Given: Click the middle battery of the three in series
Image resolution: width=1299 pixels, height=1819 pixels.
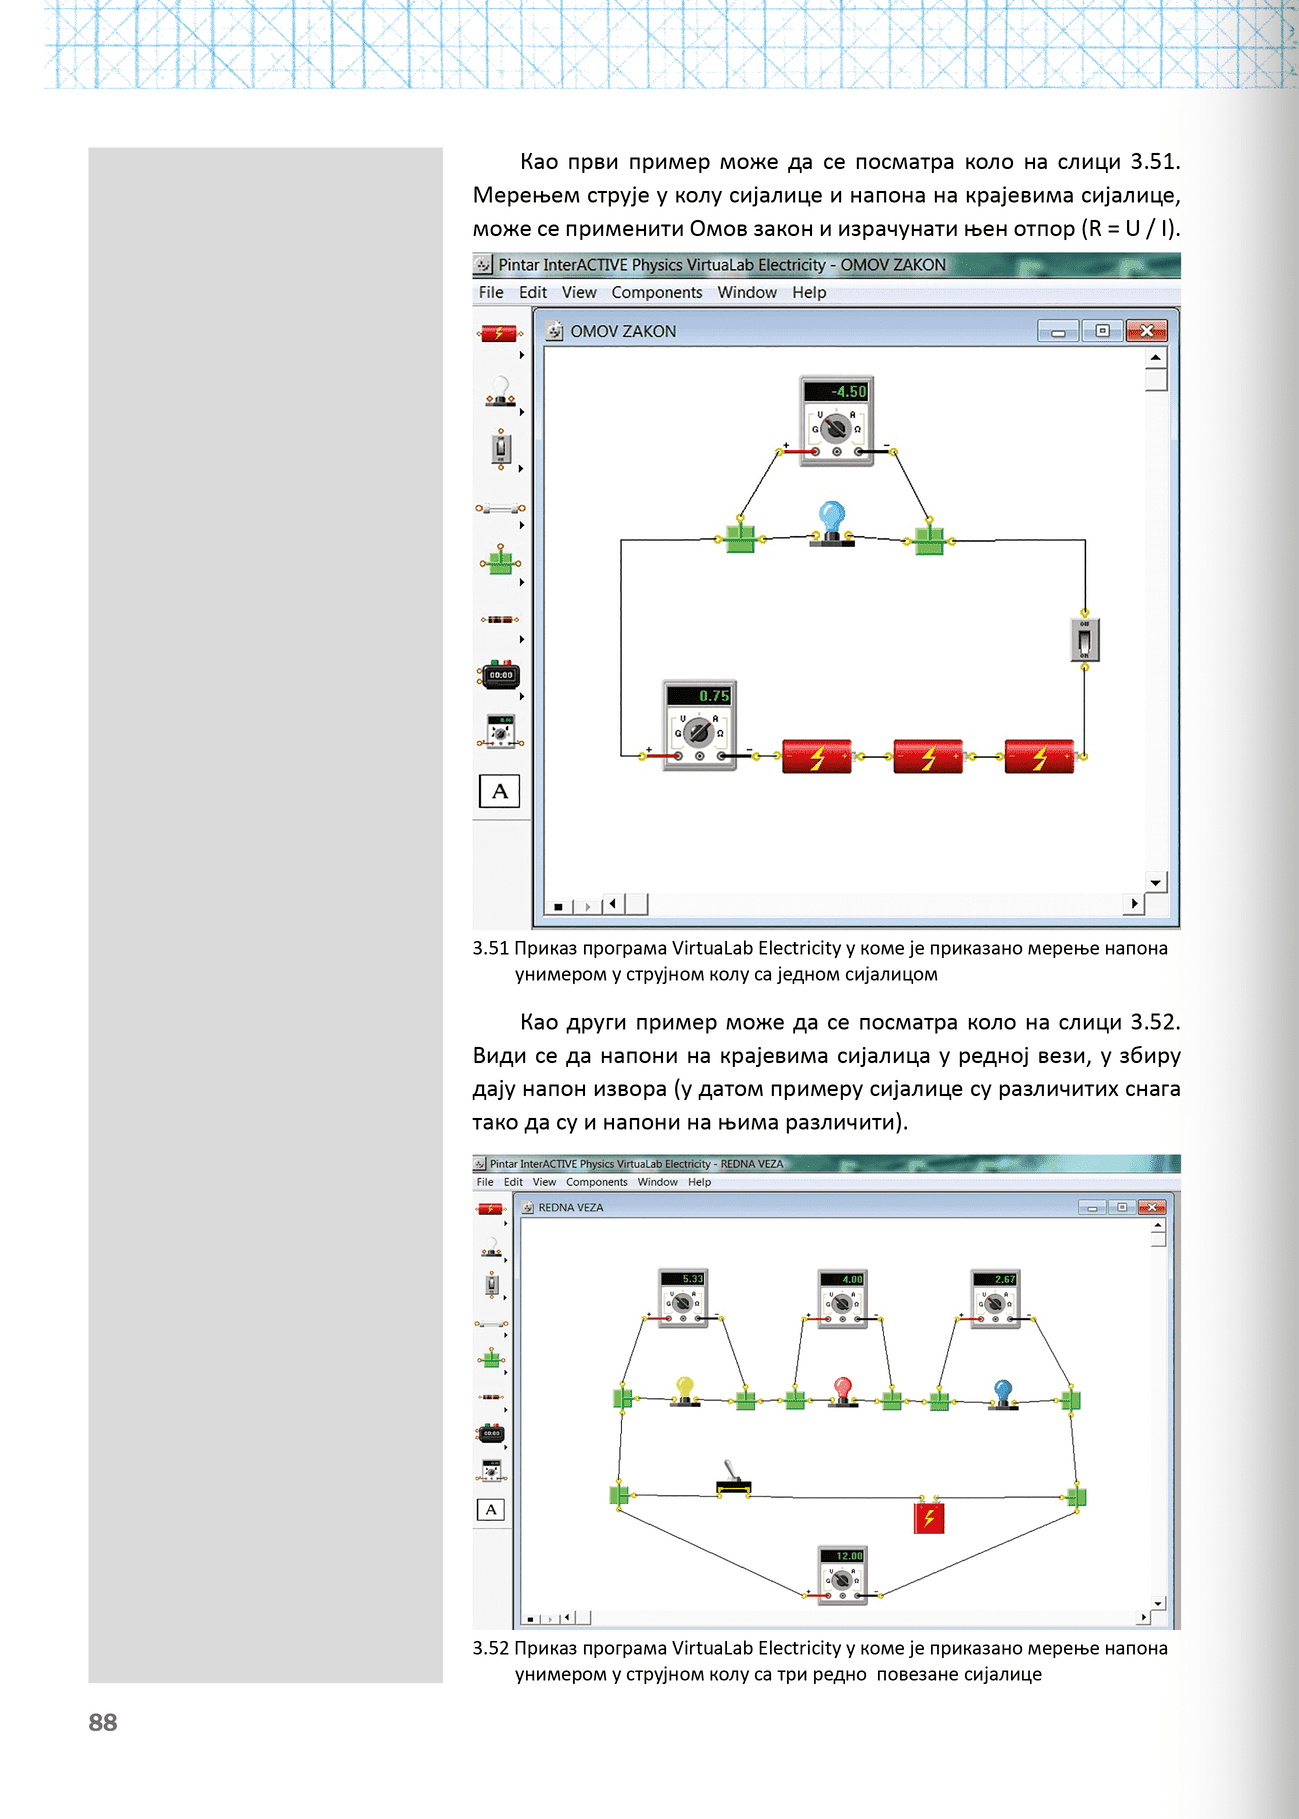Looking at the screenshot, I should [928, 757].
